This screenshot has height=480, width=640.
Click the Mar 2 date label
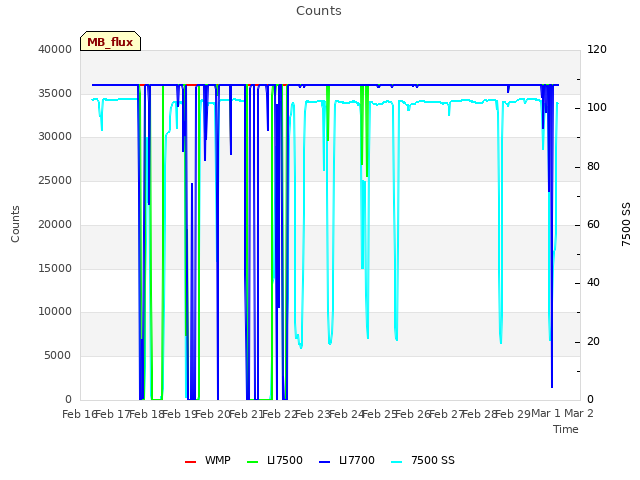[579, 414]
